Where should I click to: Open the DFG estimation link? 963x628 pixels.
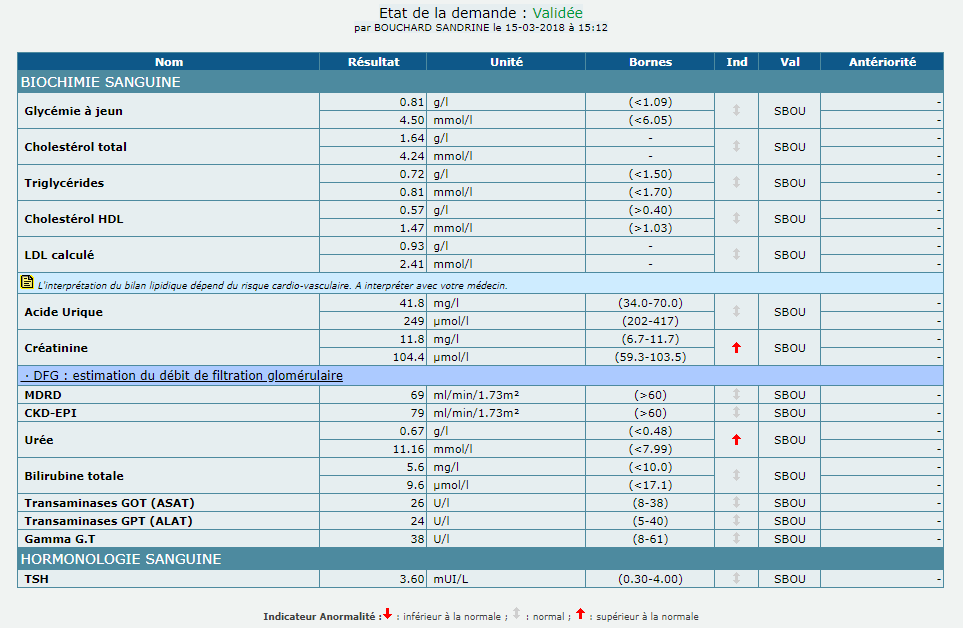pyautogui.click(x=182, y=376)
